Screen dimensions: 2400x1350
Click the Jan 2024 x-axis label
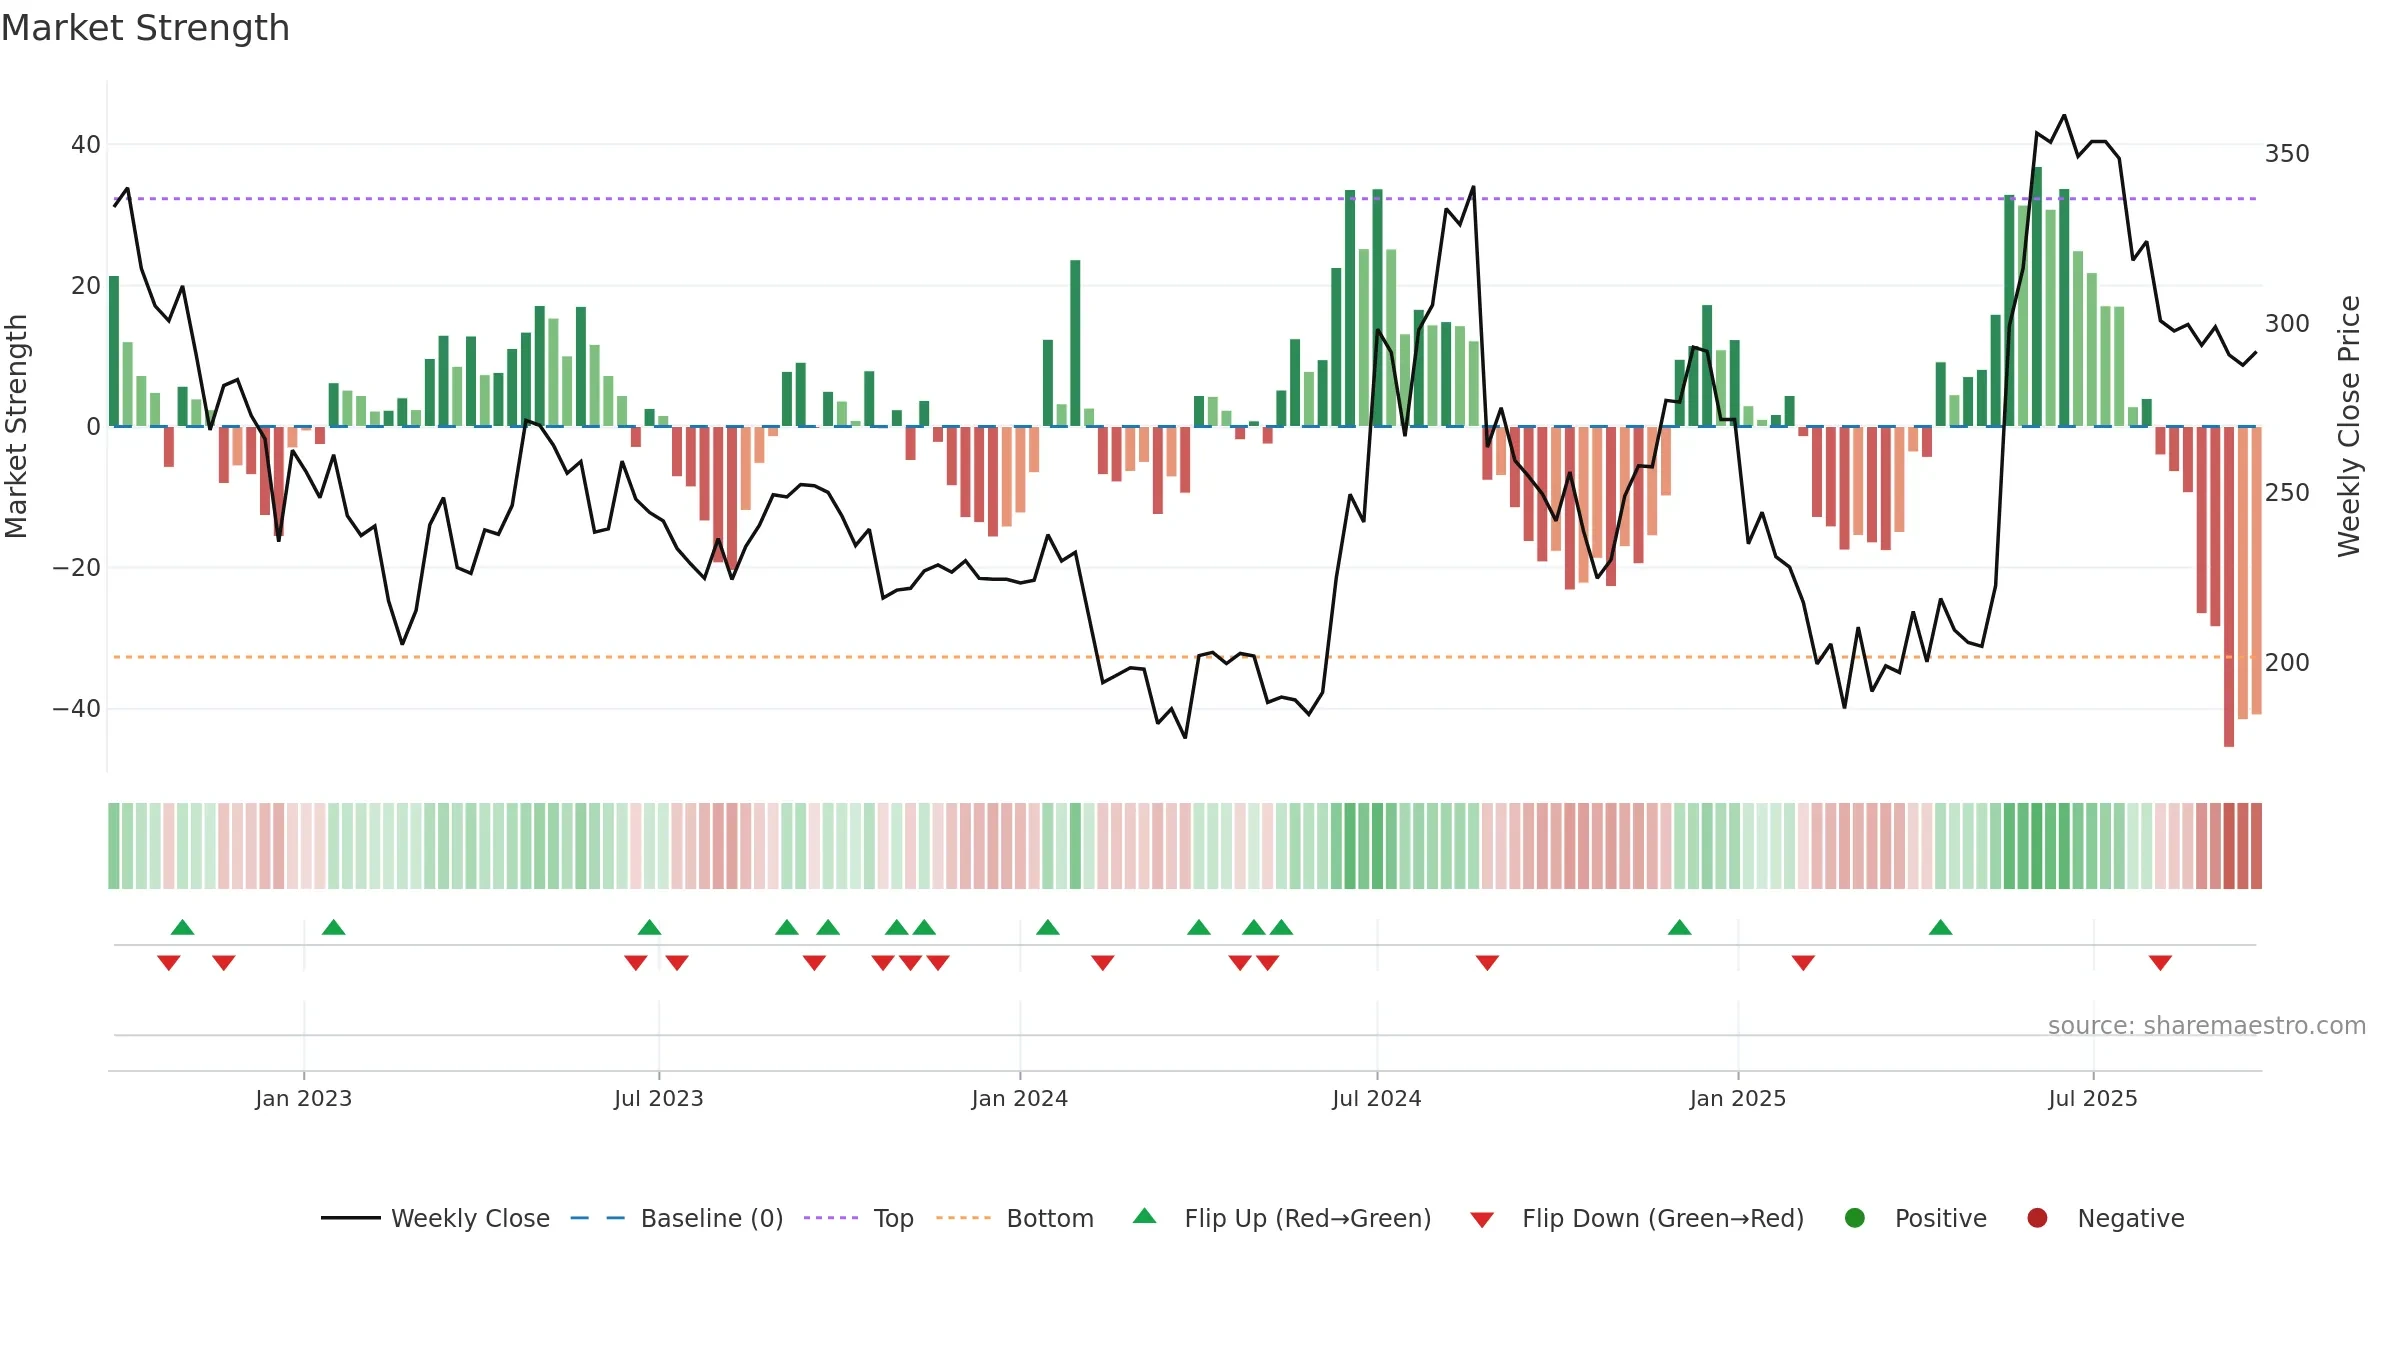click(1020, 1099)
